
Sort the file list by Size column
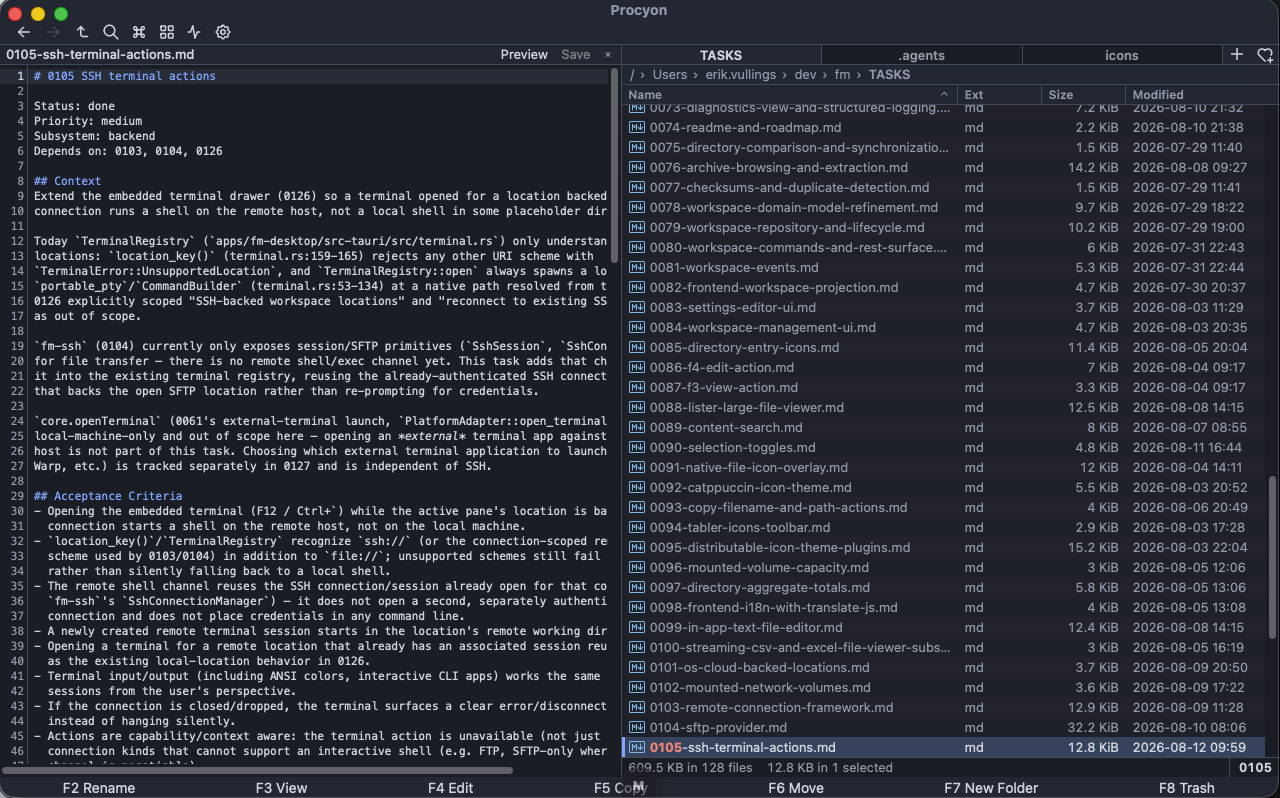(x=1082, y=95)
